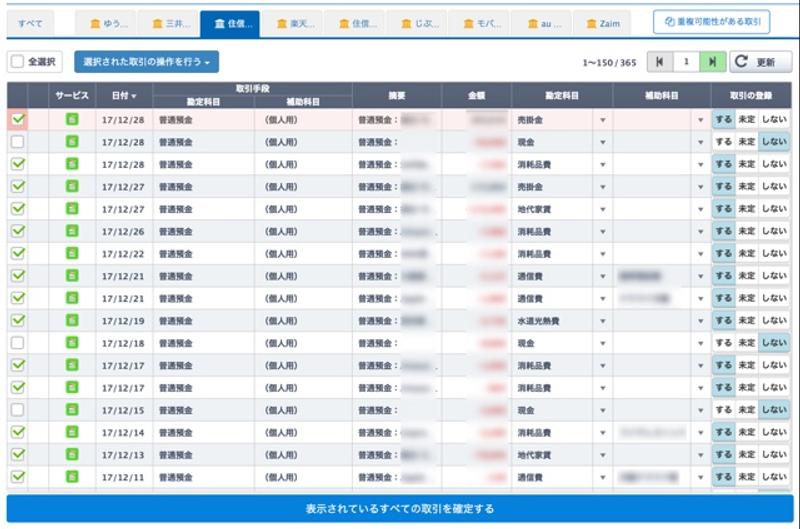Screen dimensions: 800x529
Task: Open 勘定科目 dropdown for 17/12/28 売掛金 row
Action: coord(603,120)
